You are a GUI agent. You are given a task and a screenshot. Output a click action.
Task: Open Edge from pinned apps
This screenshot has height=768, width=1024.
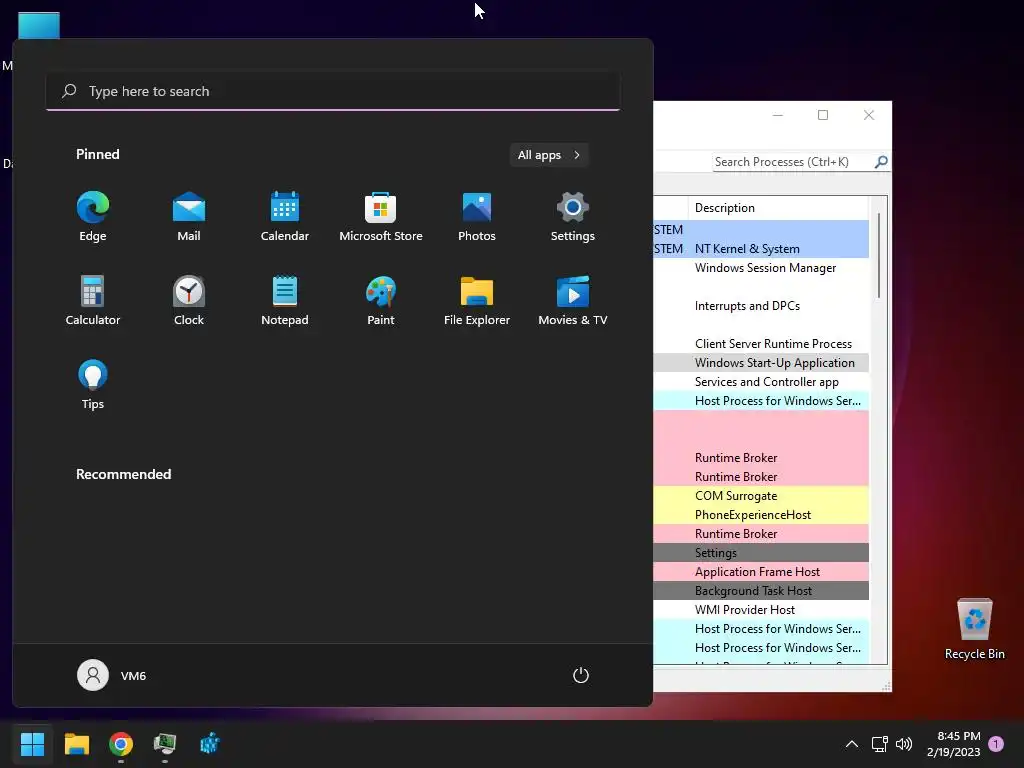(x=93, y=216)
